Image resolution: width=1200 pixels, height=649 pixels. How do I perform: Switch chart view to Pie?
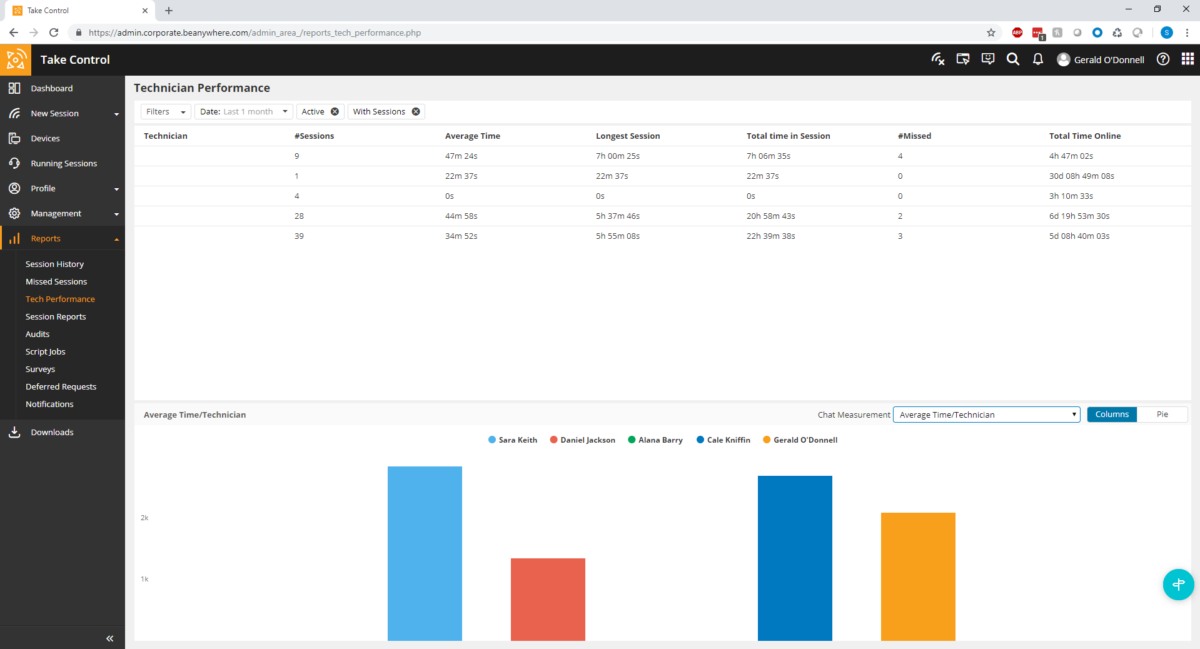pos(1163,414)
